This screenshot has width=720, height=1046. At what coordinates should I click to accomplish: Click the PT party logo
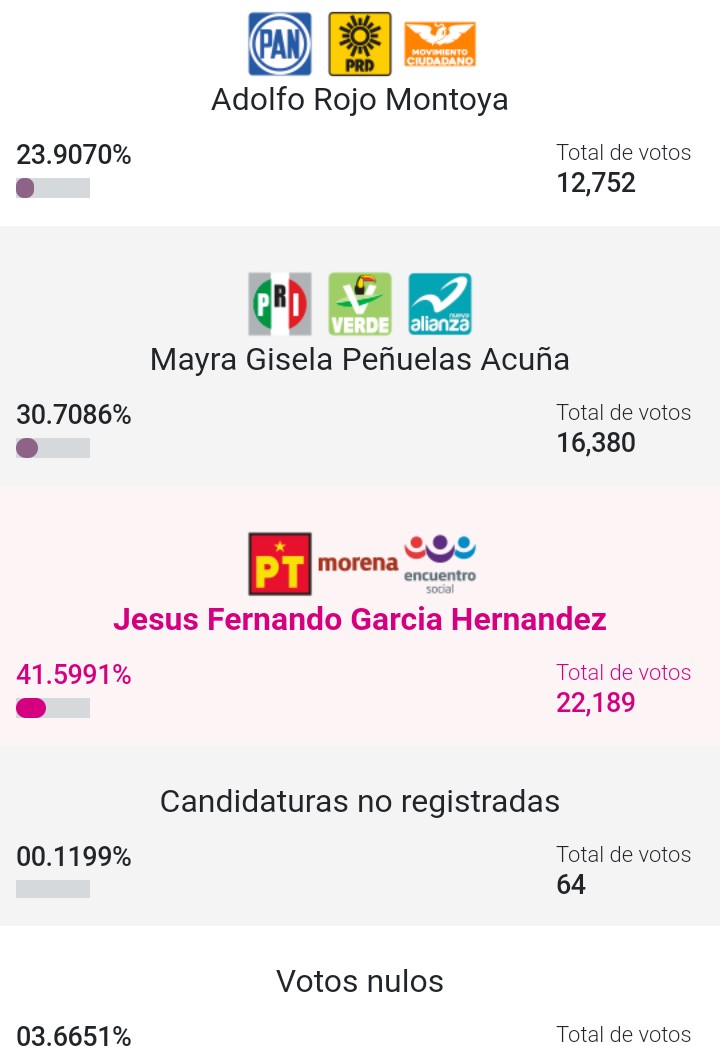point(280,564)
